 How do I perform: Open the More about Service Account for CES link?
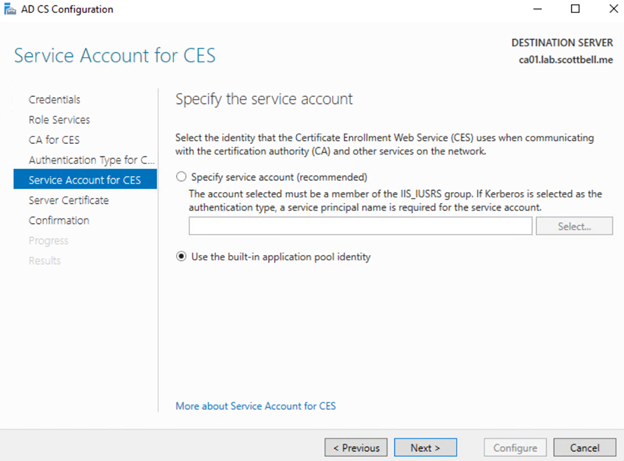pyautogui.click(x=255, y=406)
